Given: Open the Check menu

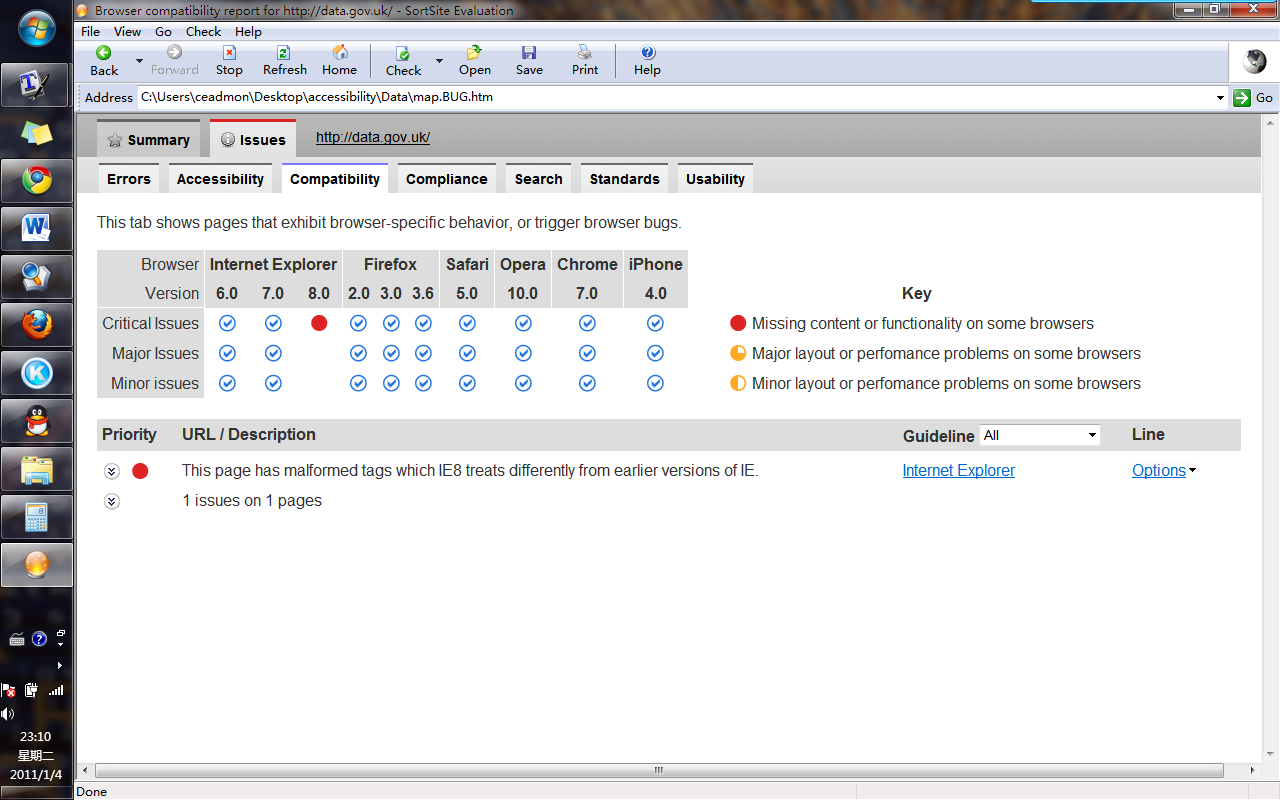Looking at the screenshot, I should (203, 32).
